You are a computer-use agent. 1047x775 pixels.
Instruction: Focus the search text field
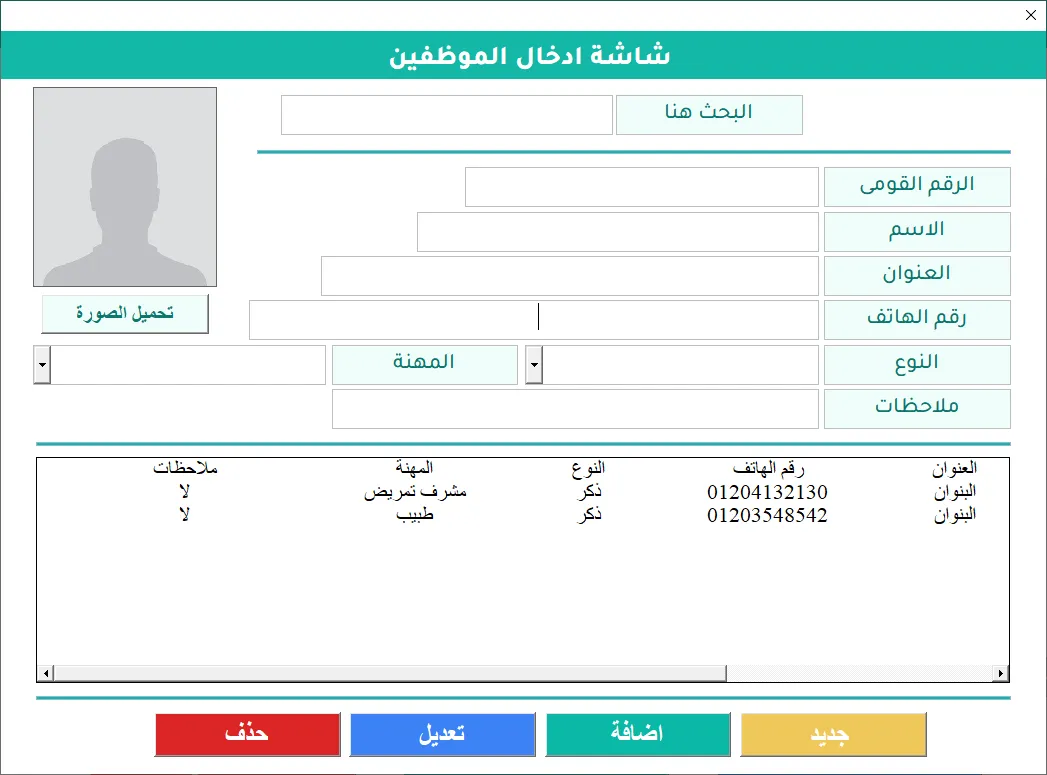pyautogui.click(x=447, y=115)
